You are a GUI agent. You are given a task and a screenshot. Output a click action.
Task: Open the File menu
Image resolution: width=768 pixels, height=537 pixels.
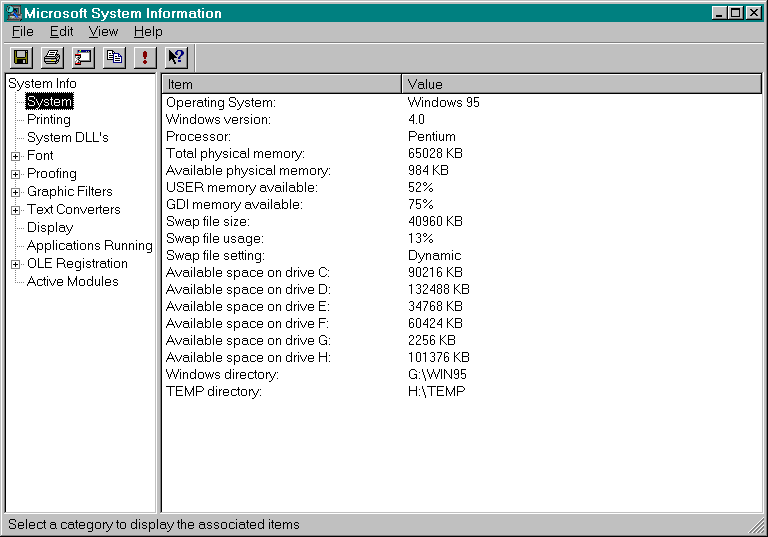tap(23, 32)
